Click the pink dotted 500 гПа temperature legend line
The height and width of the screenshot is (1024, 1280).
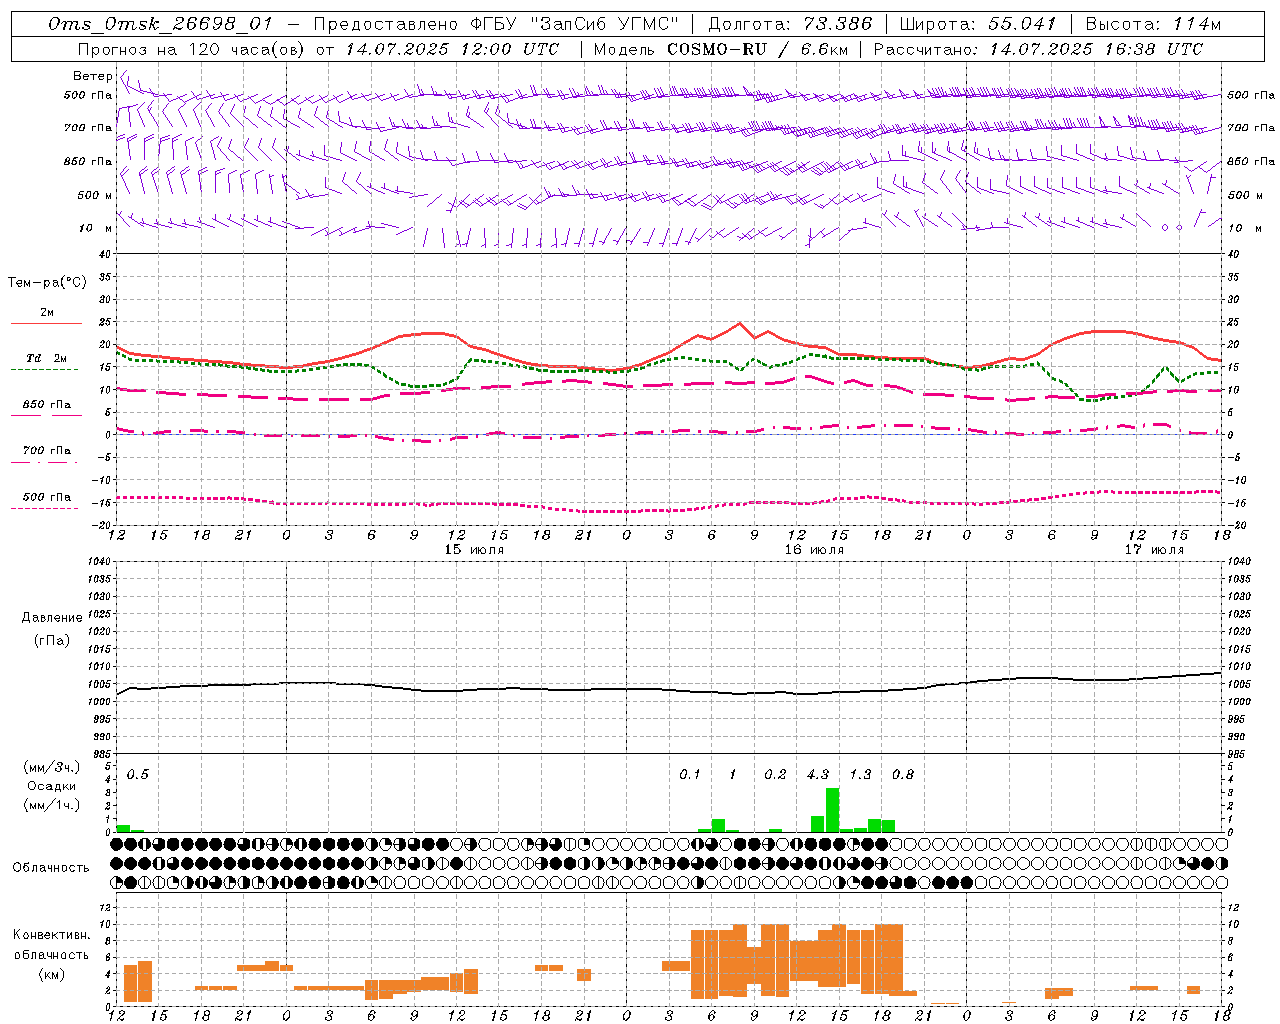[x=45, y=509]
